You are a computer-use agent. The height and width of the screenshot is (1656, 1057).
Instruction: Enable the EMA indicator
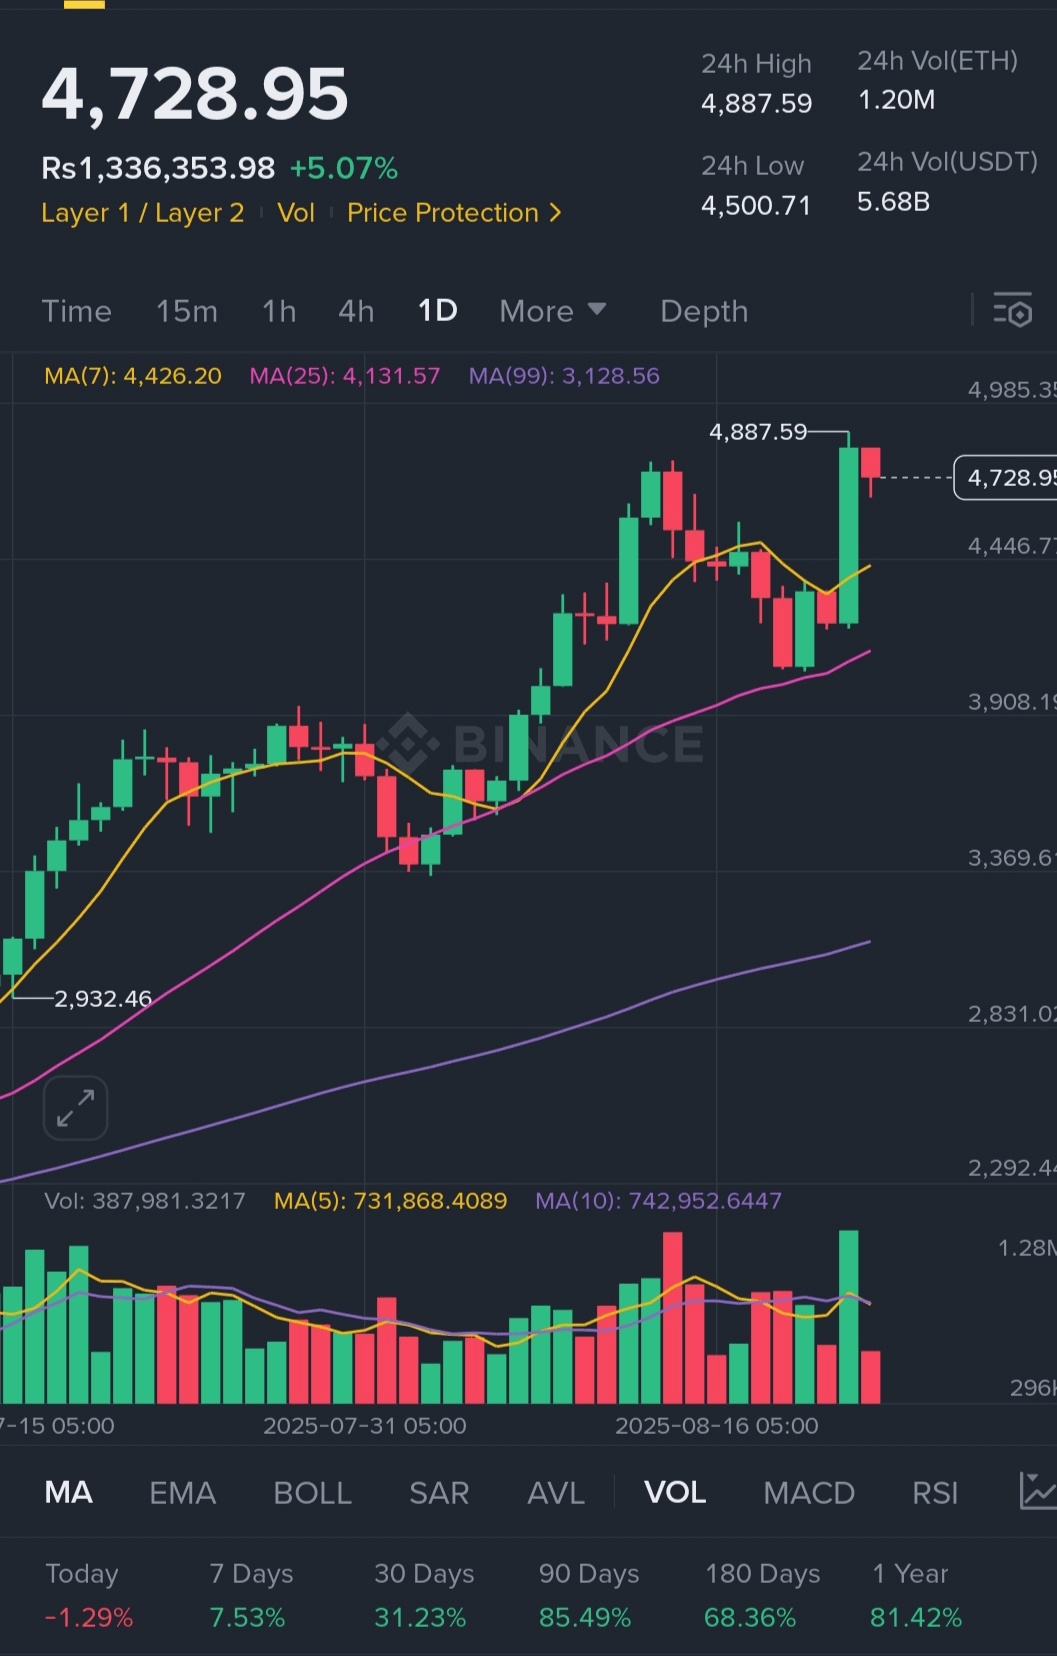(x=182, y=1493)
